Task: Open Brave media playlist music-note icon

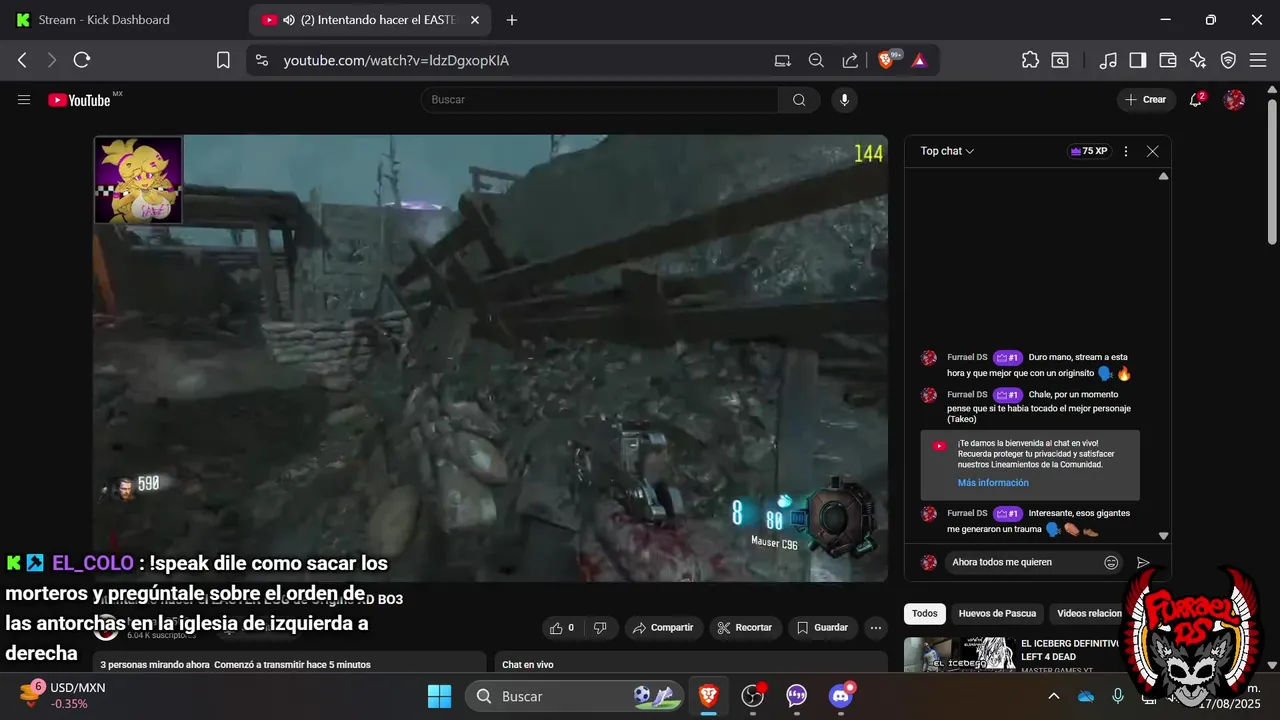Action: coord(1107,60)
